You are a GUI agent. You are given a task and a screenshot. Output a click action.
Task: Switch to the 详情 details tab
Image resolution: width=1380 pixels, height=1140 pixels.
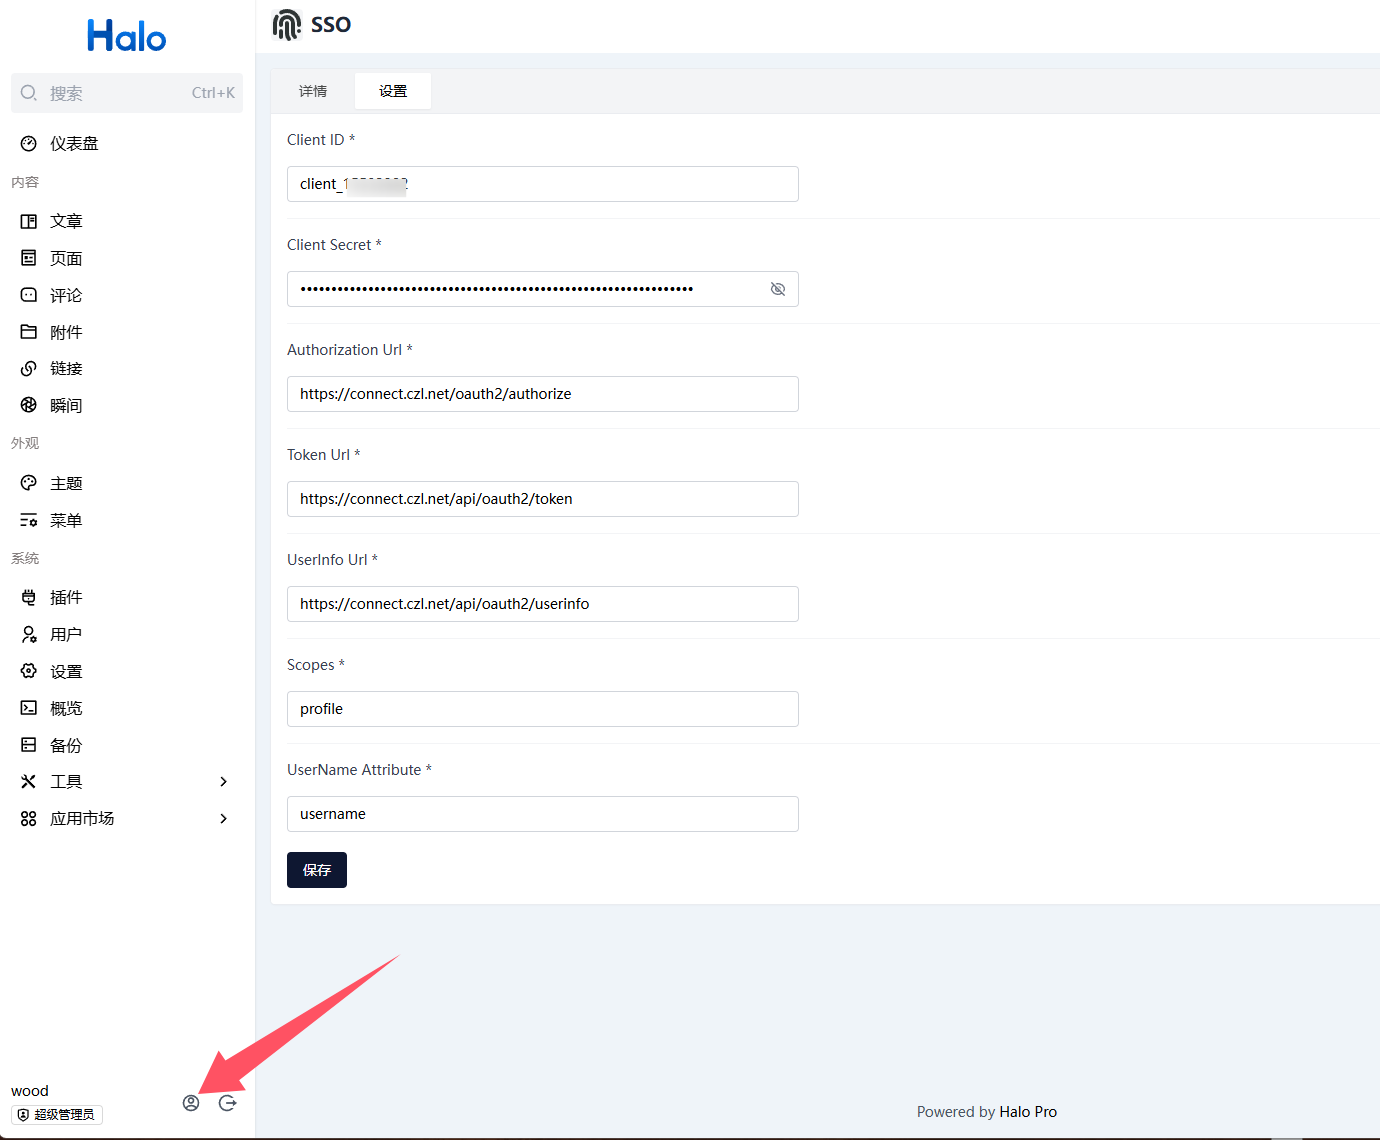(x=313, y=91)
